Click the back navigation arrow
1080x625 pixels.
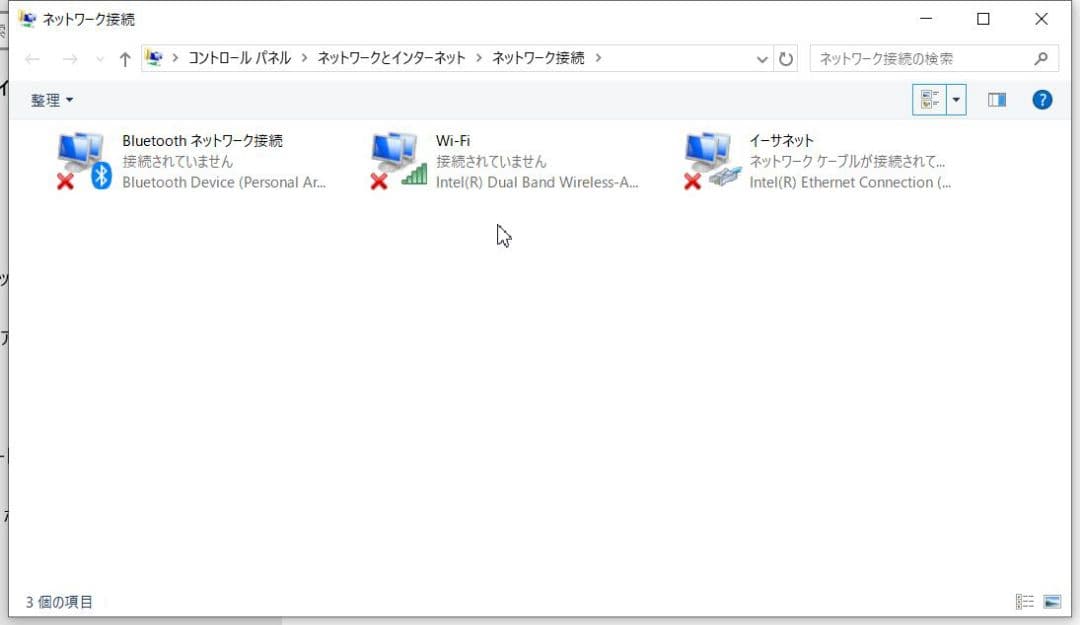point(31,58)
